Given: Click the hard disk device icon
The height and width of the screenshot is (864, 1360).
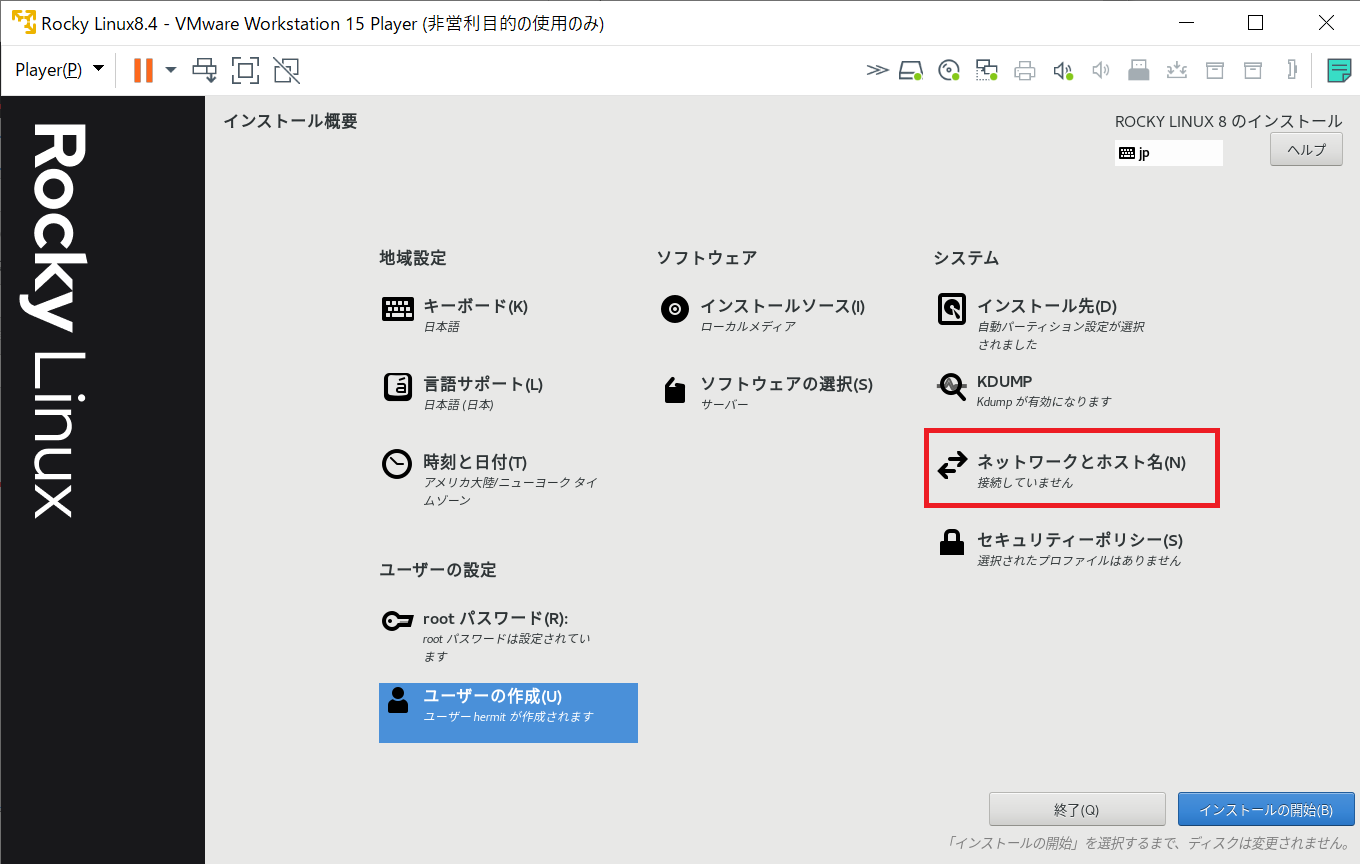Looking at the screenshot, I should (x=910, y=70).
